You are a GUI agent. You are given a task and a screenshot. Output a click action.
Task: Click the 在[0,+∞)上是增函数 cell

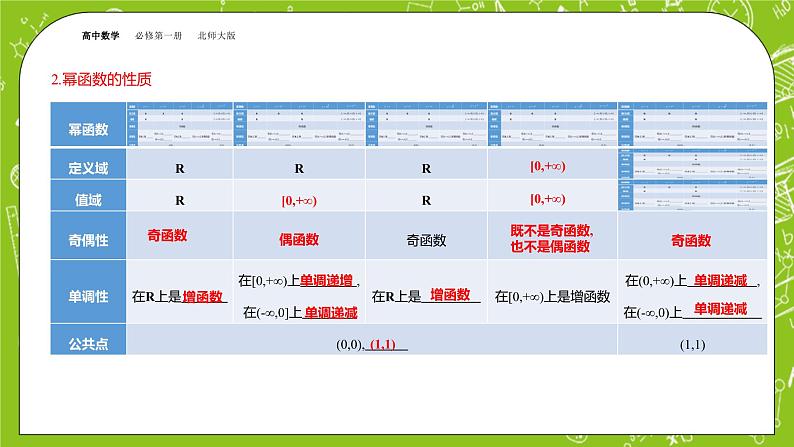552,296
